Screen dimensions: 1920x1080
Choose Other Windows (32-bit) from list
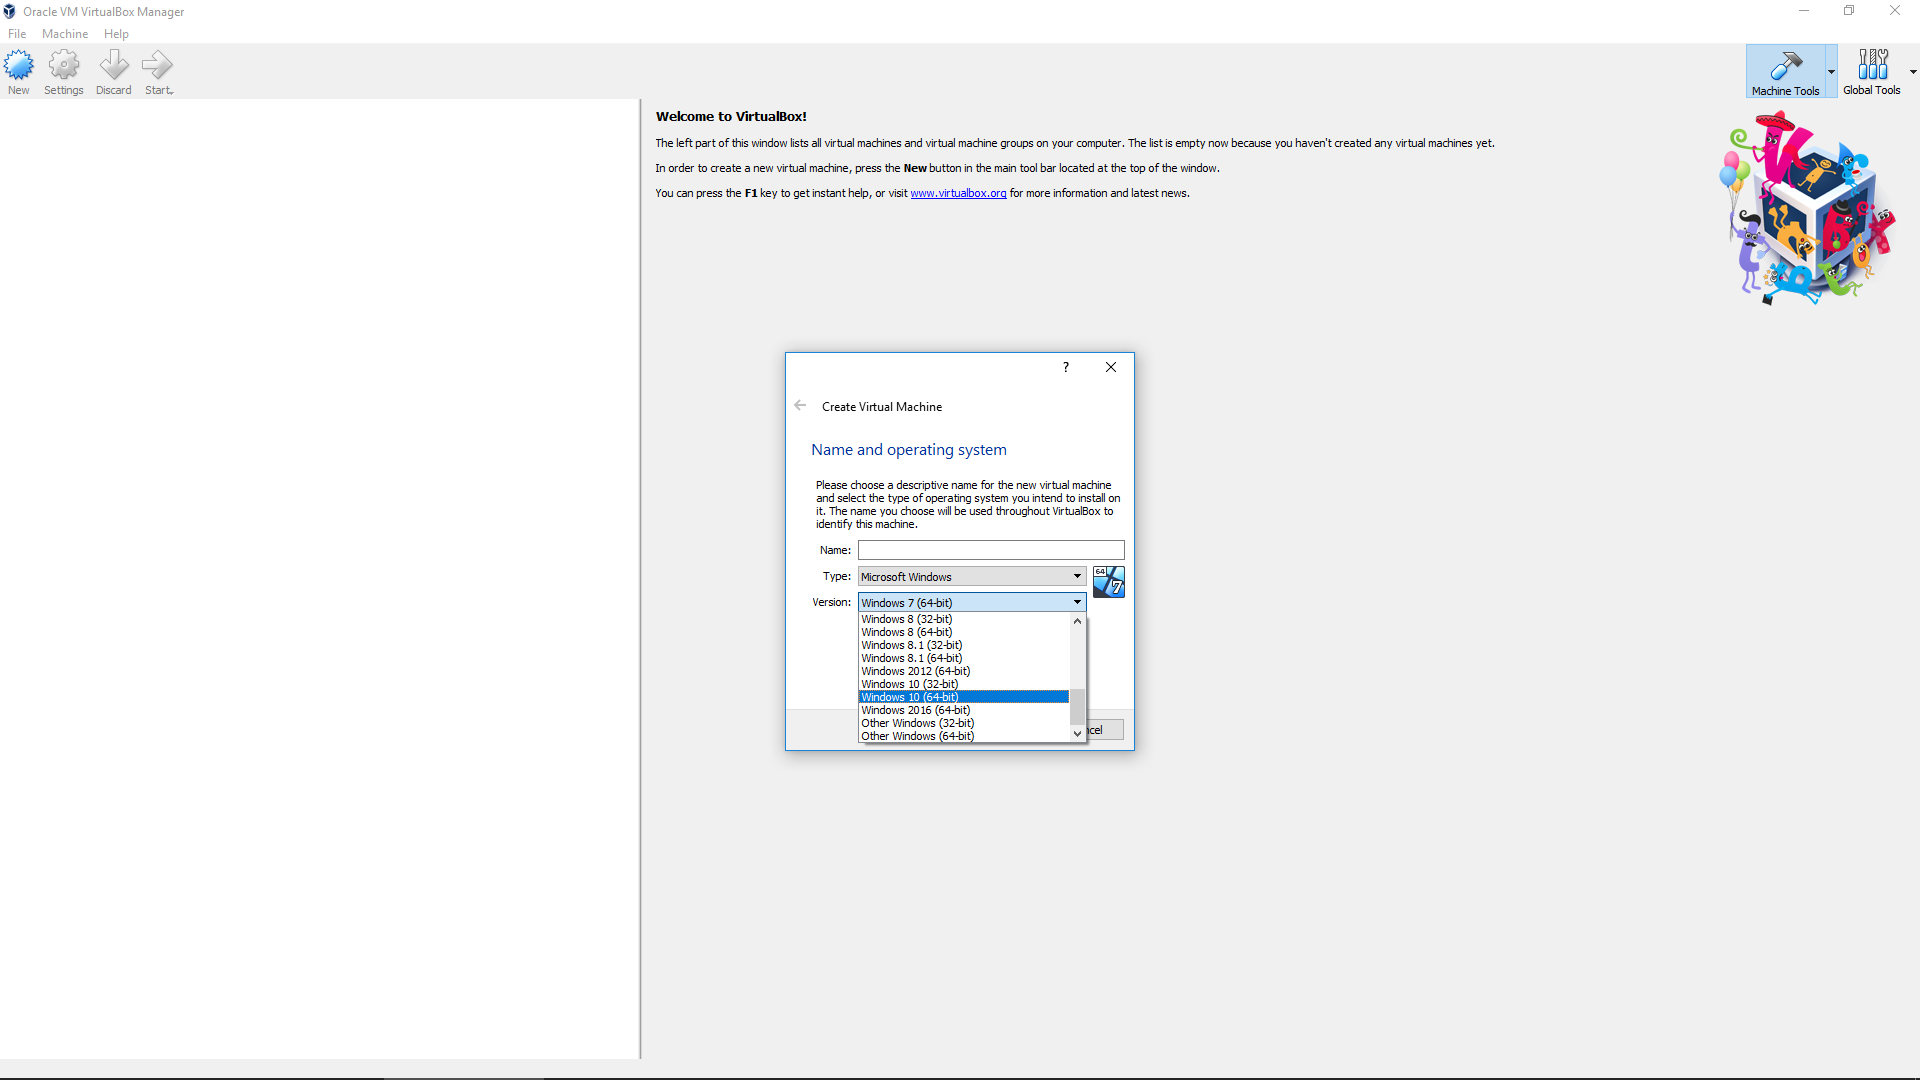point(964,724)
